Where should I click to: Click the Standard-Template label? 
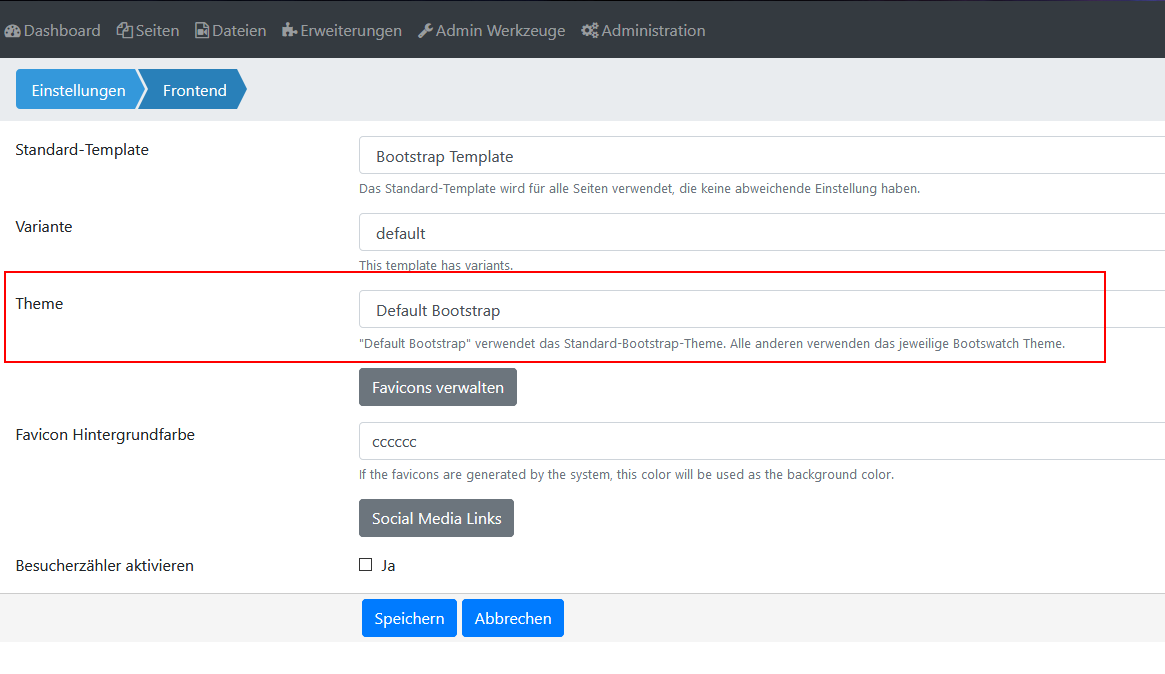[82, 149]
